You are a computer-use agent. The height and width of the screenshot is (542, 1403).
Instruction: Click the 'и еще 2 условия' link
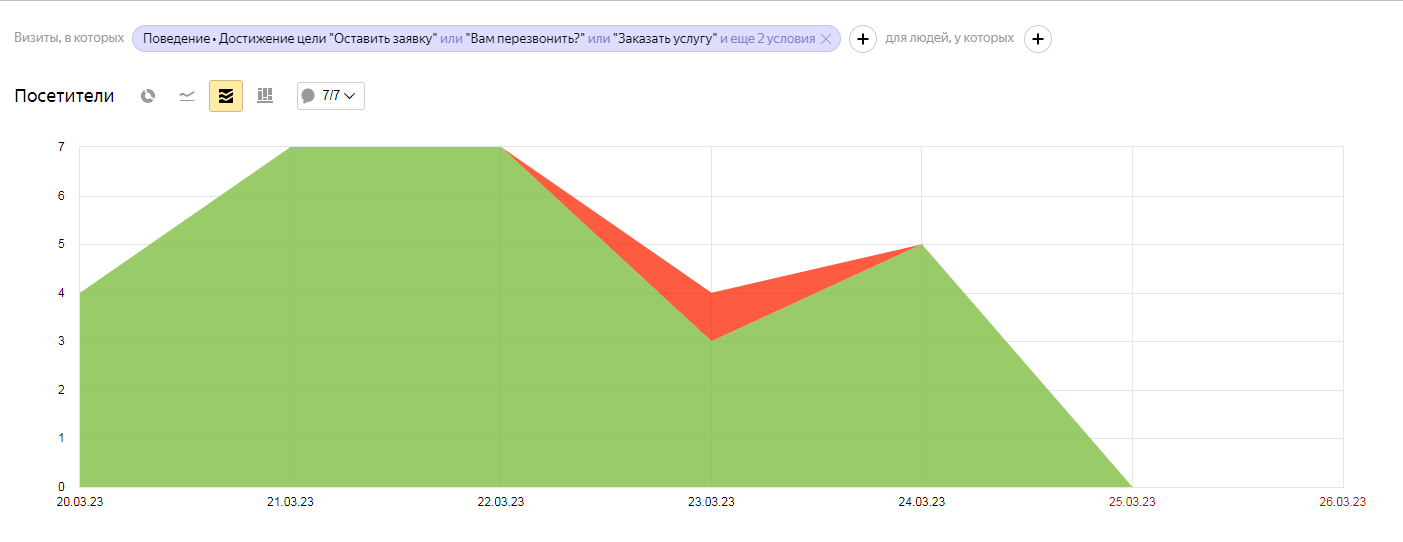767,39
